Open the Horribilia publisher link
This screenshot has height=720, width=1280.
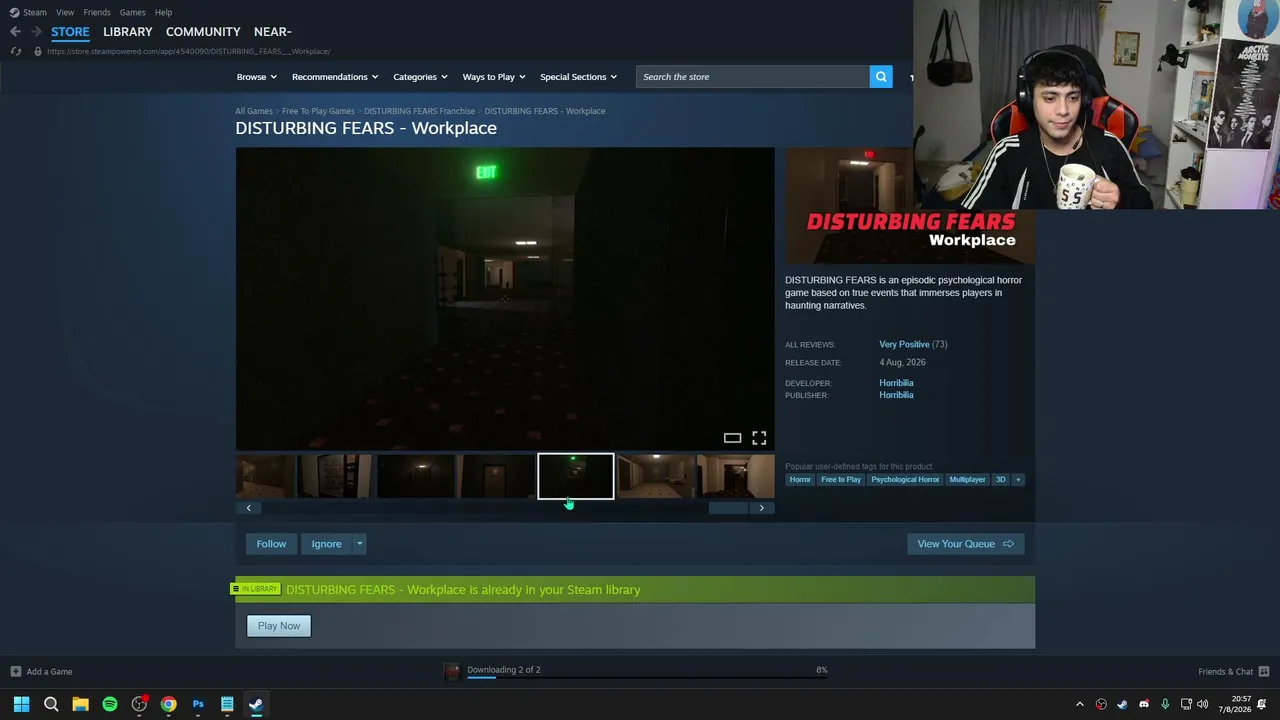click(x=896, y=395)
